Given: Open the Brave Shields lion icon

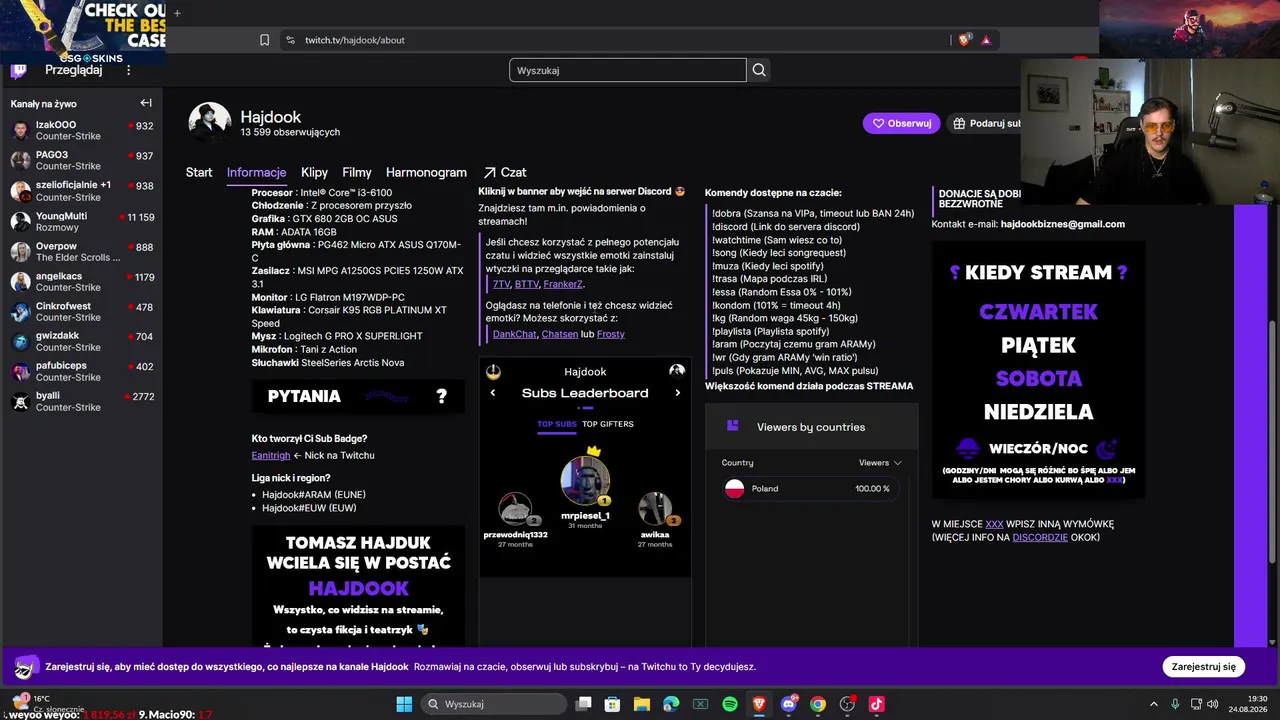Looking at the screenshot, I should (x=964, y=40).
